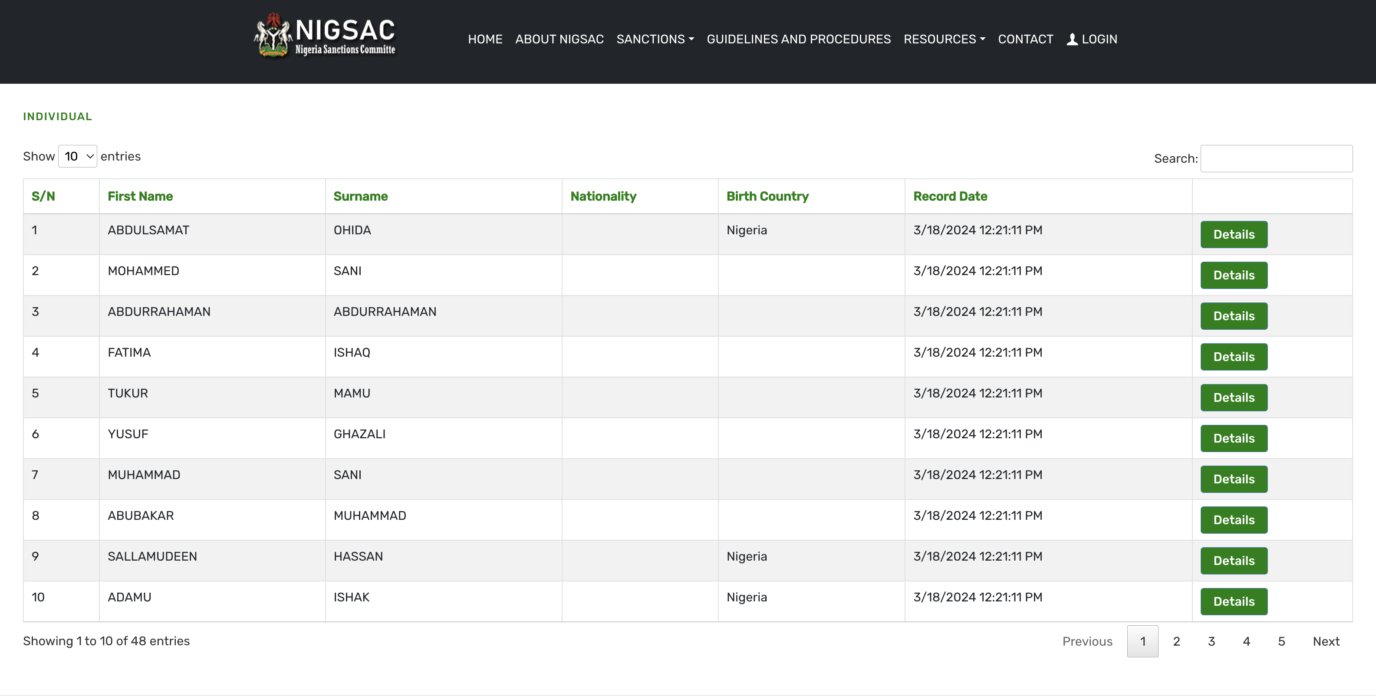Go to page 3 of results

tap(1211, 641)
